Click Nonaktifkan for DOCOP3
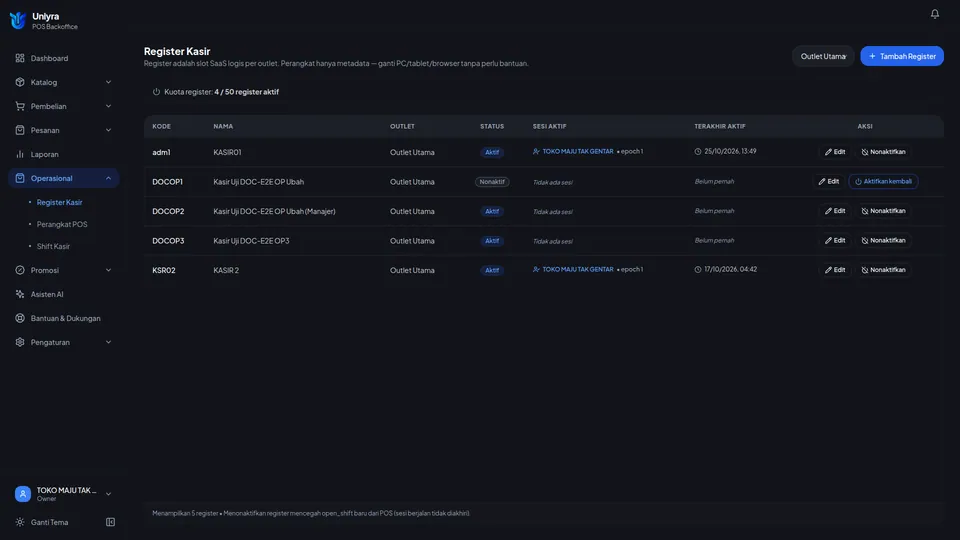 (883, 240)
